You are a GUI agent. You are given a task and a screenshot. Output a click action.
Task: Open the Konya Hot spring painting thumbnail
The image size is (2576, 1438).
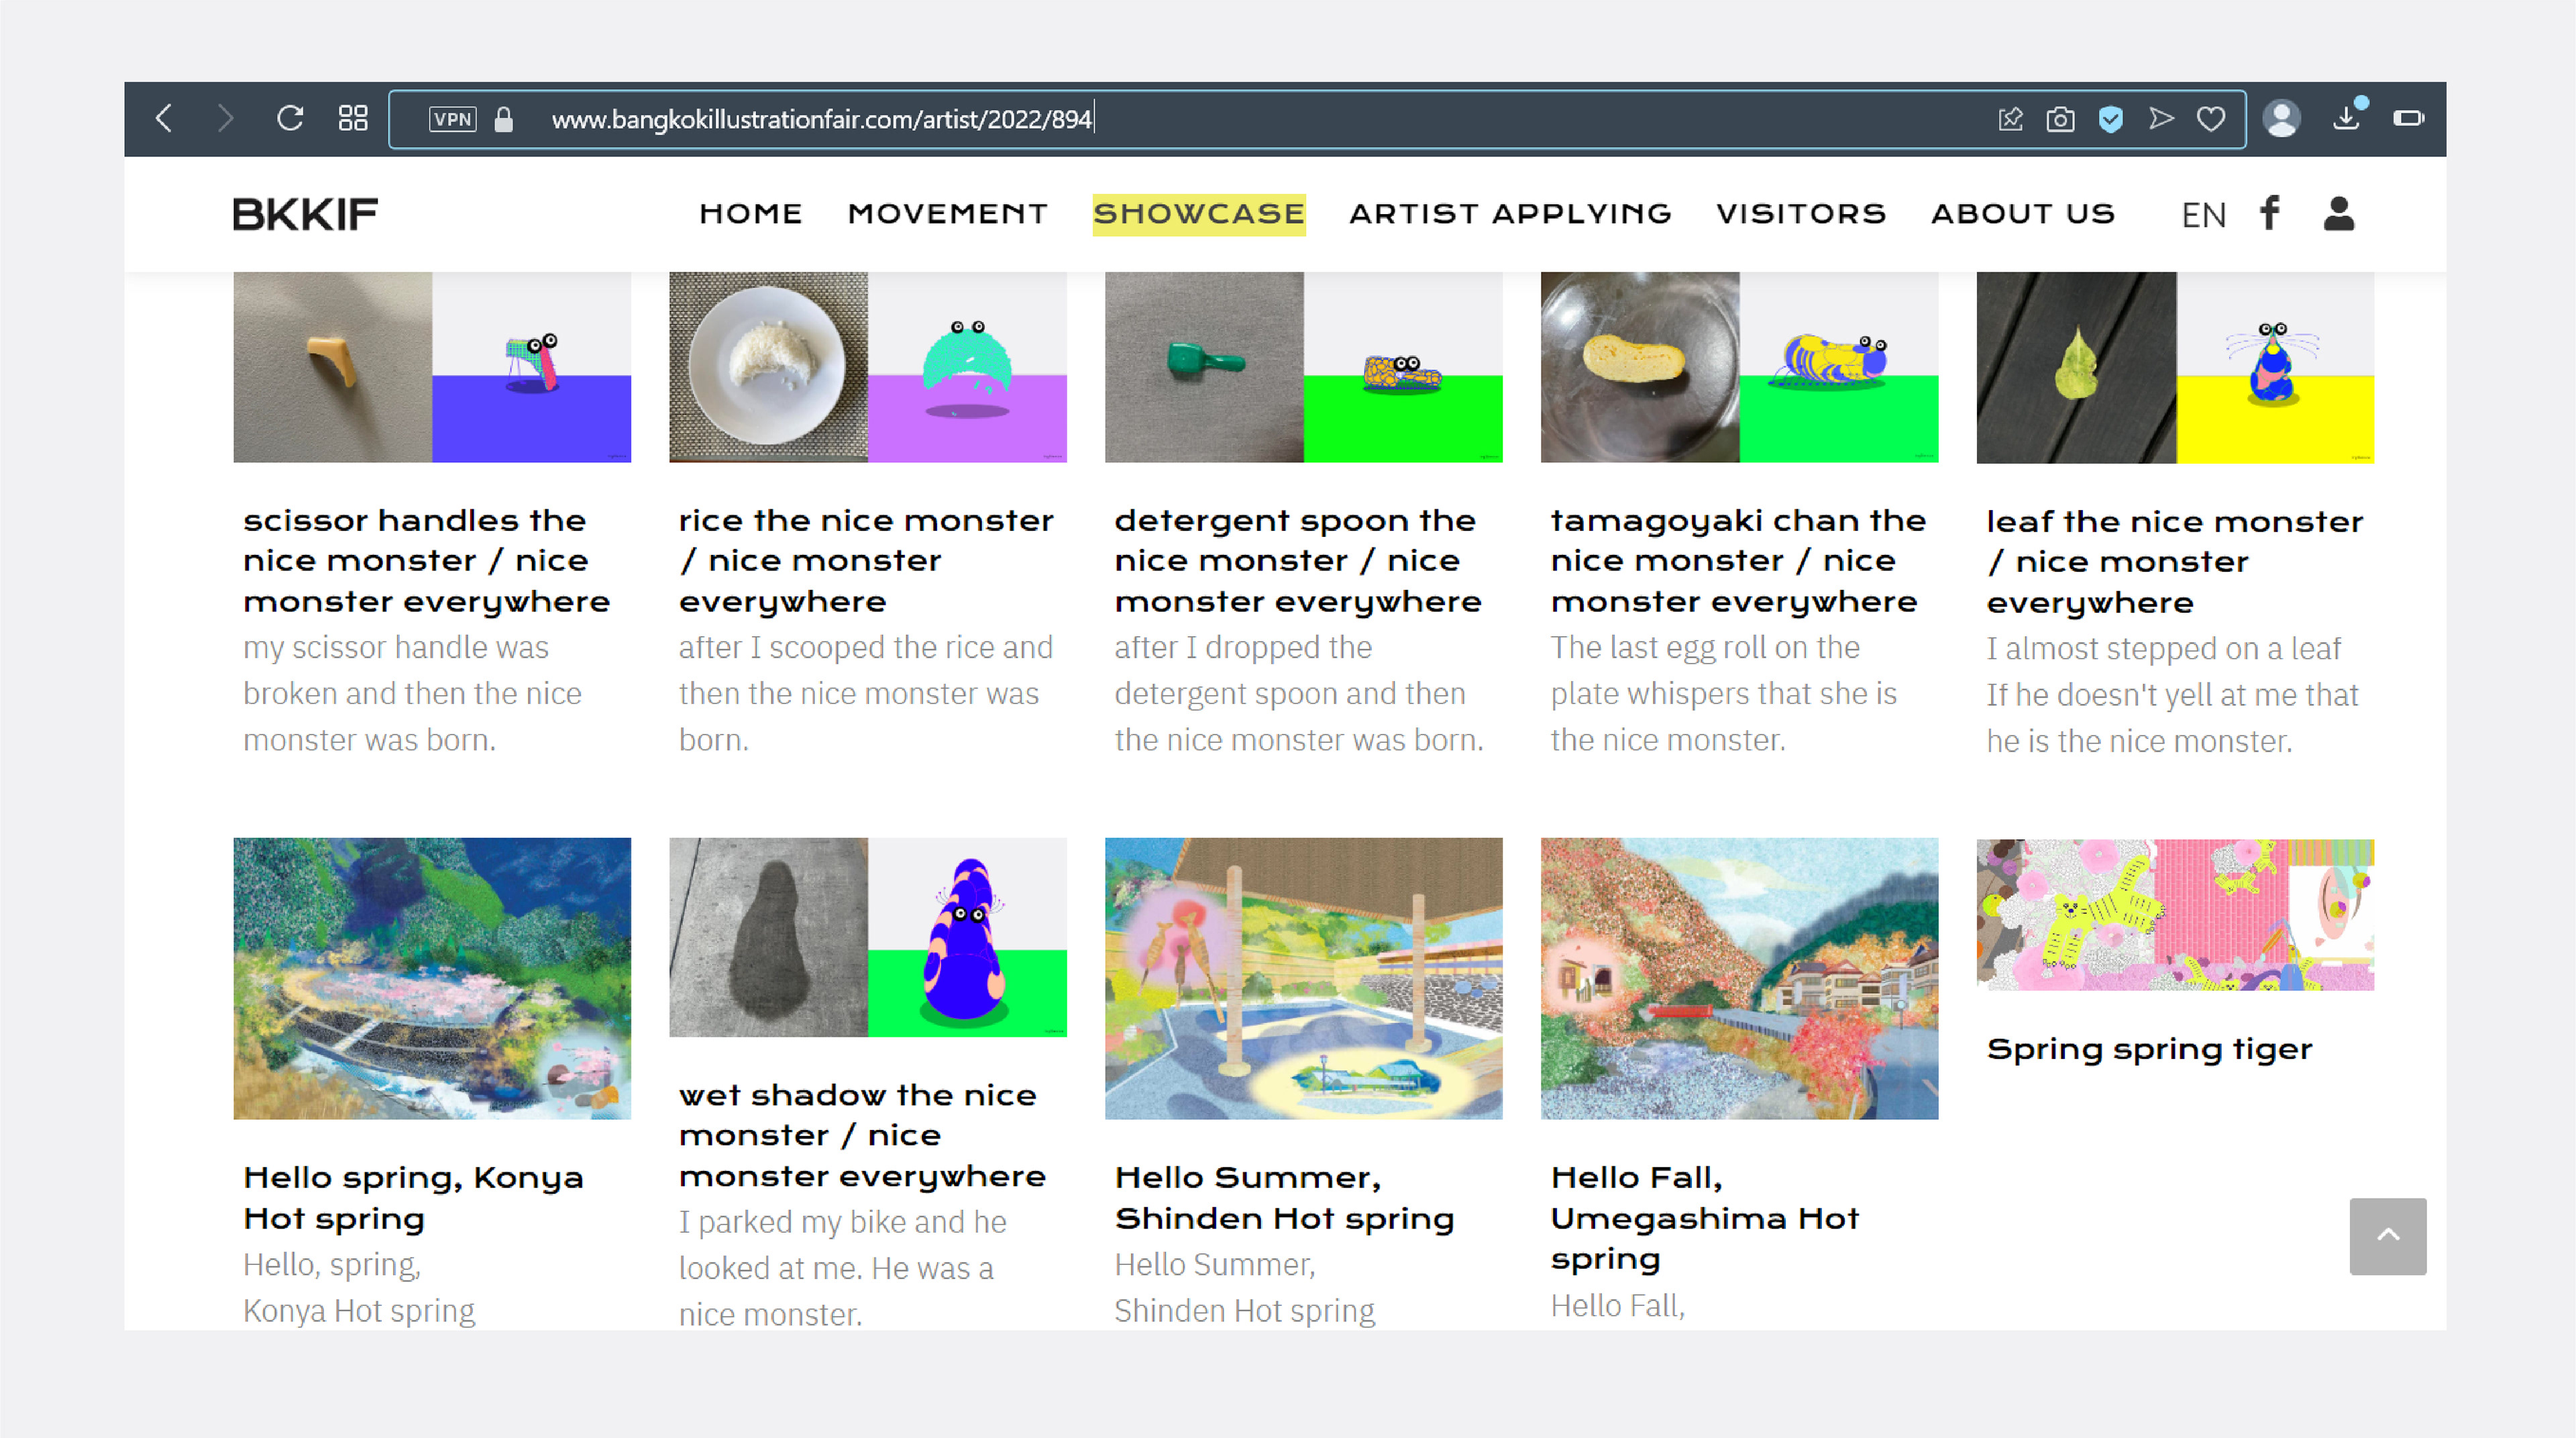(432, 978)
